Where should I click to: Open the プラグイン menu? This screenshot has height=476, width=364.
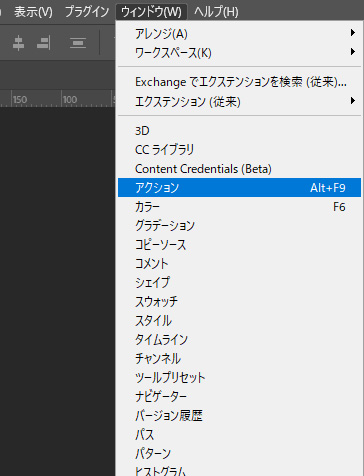pos(87,12)
